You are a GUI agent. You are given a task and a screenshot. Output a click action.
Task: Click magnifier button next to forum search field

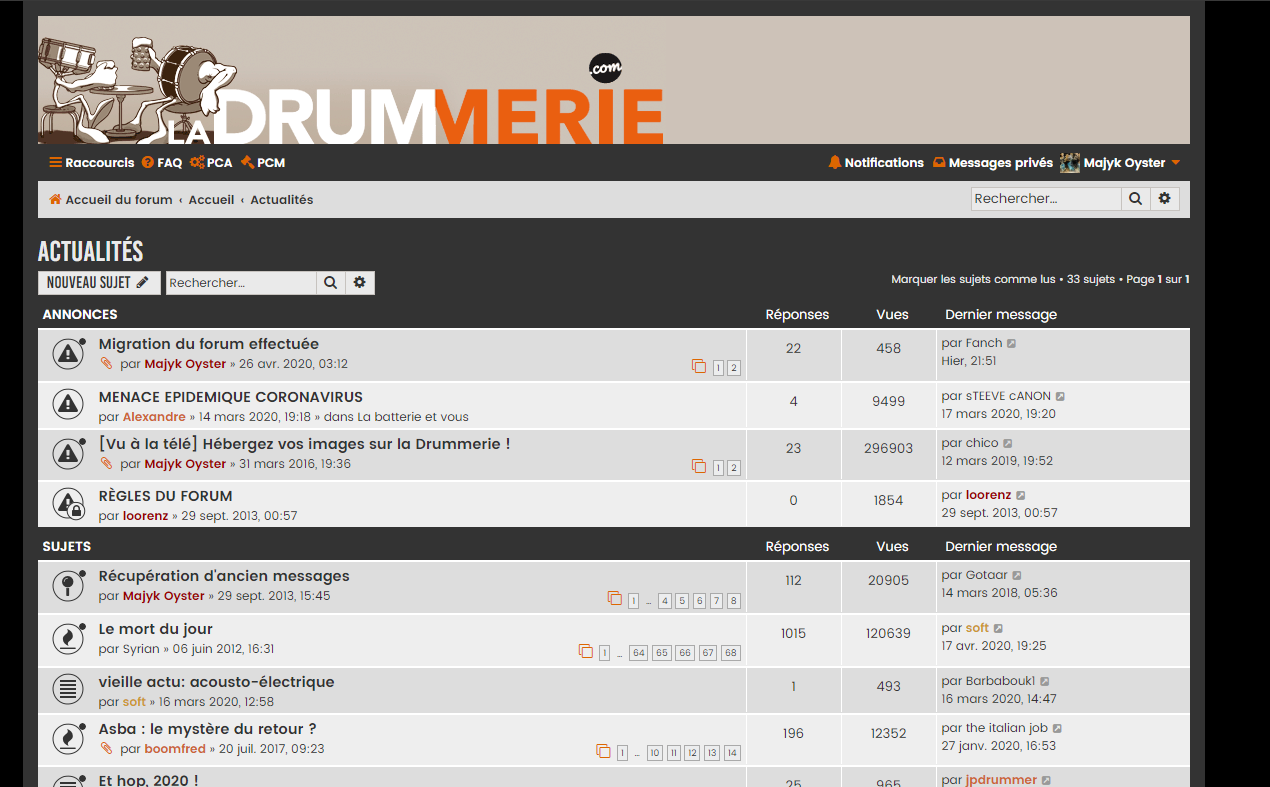tap(331, 283)
